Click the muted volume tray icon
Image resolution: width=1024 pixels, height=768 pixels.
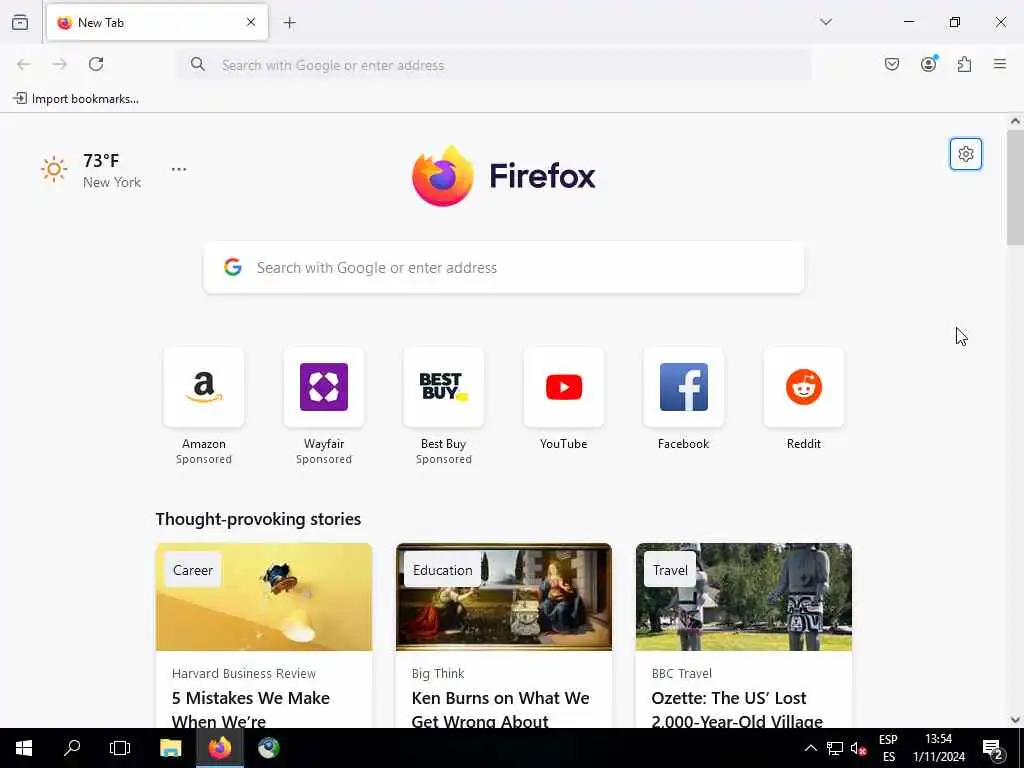pos(858,748)
